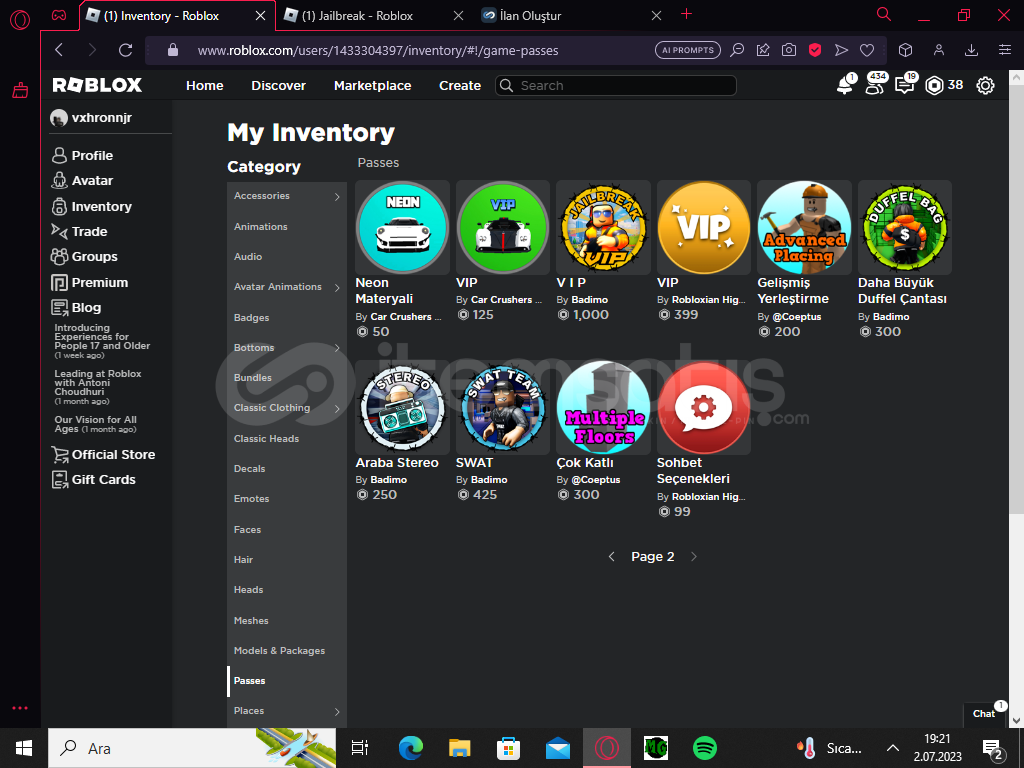Click the AI Prompts button in address bar
1024x768 pixels.
(688, 50)
